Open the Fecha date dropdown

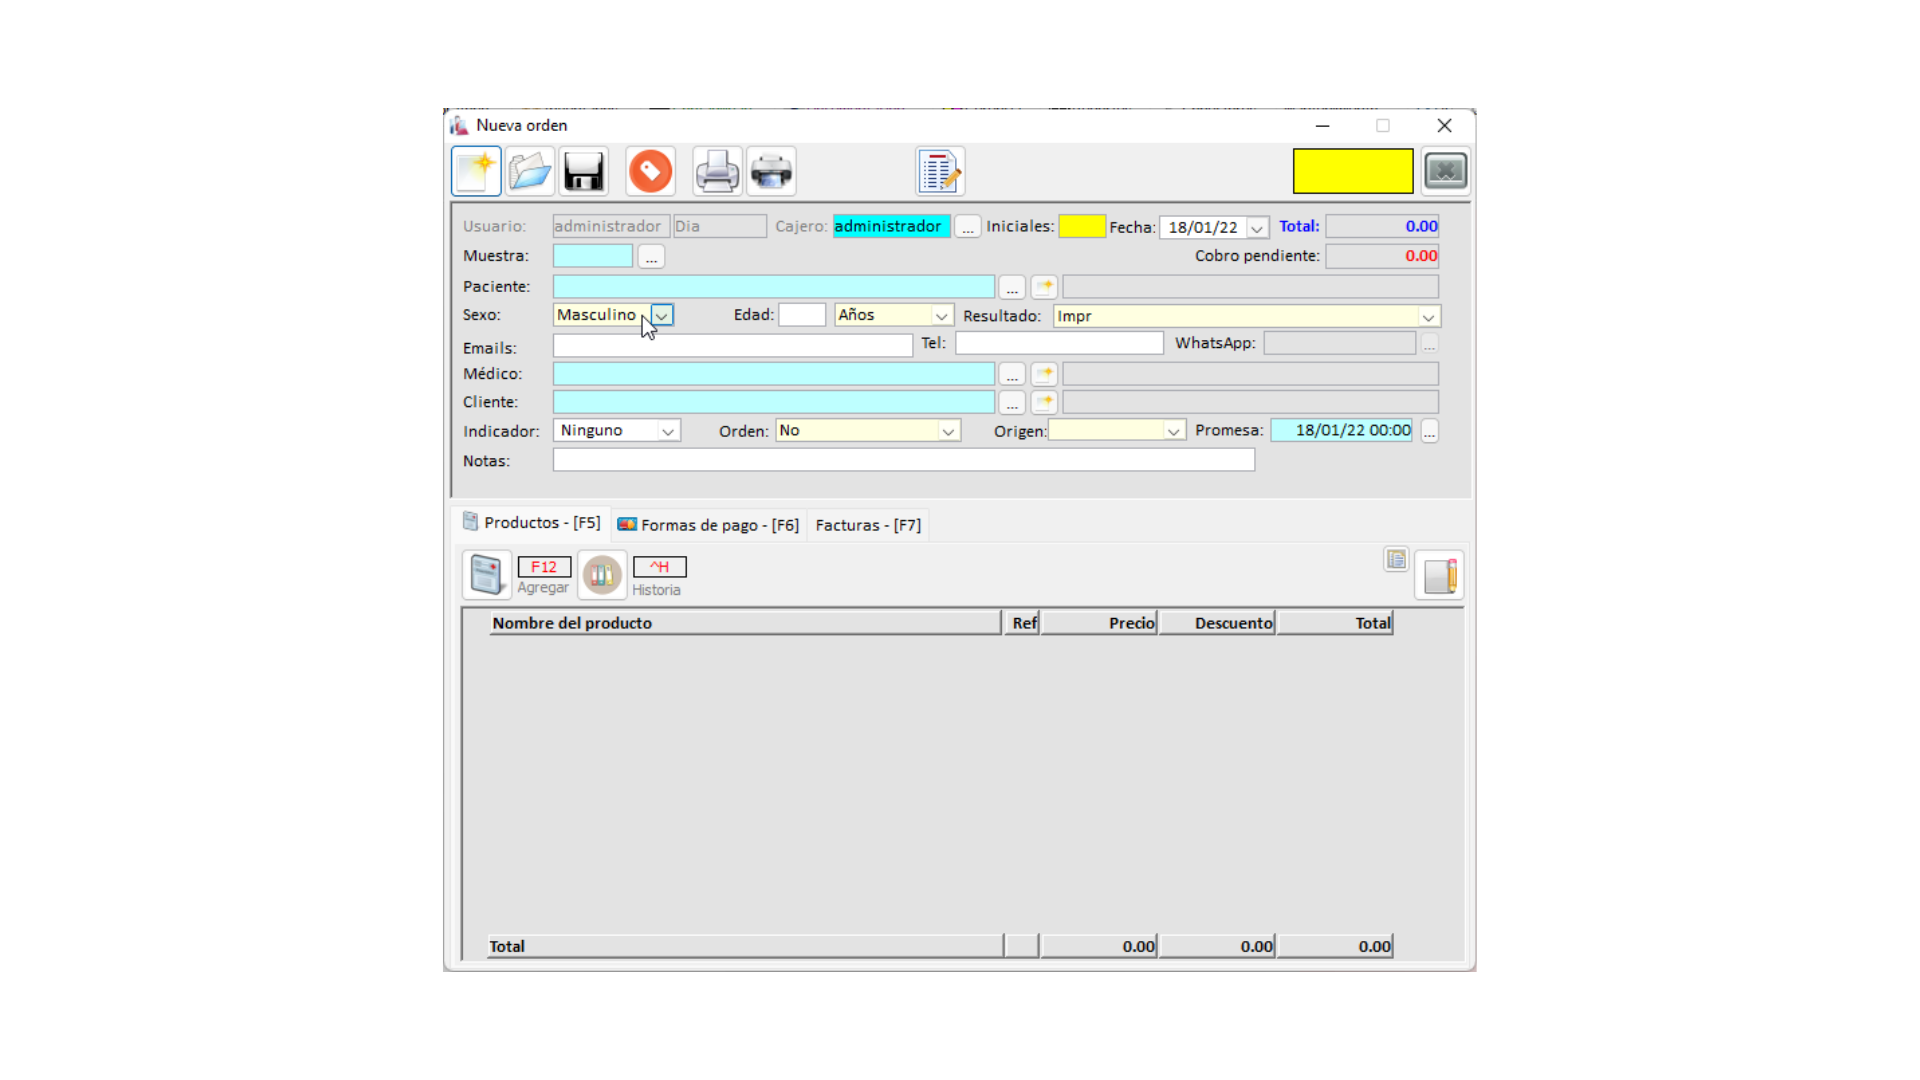pyautogui.click(x=1257, y=228)
